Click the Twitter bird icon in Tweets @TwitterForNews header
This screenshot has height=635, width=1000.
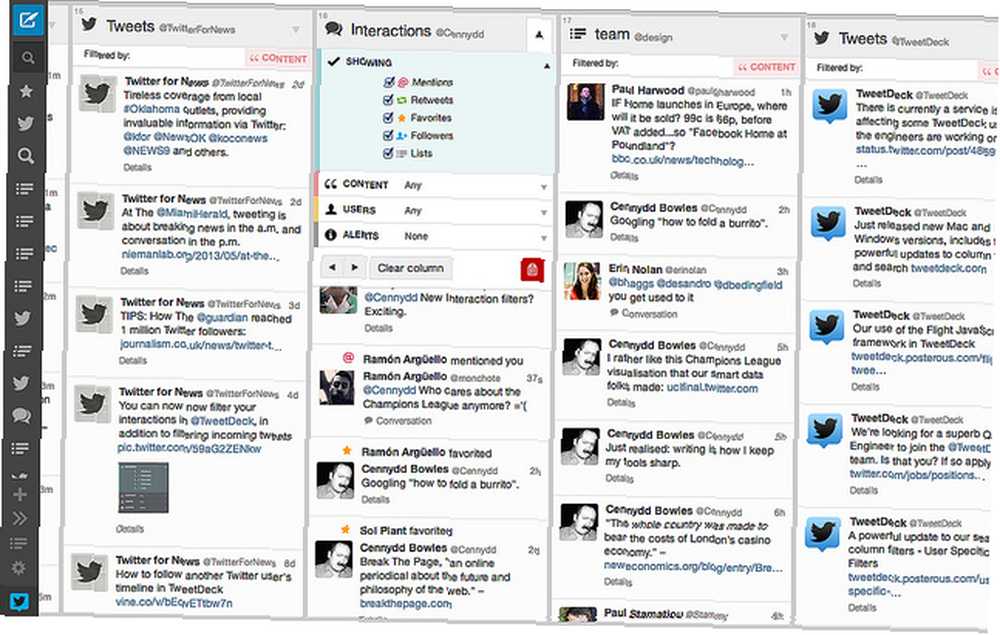89,24
